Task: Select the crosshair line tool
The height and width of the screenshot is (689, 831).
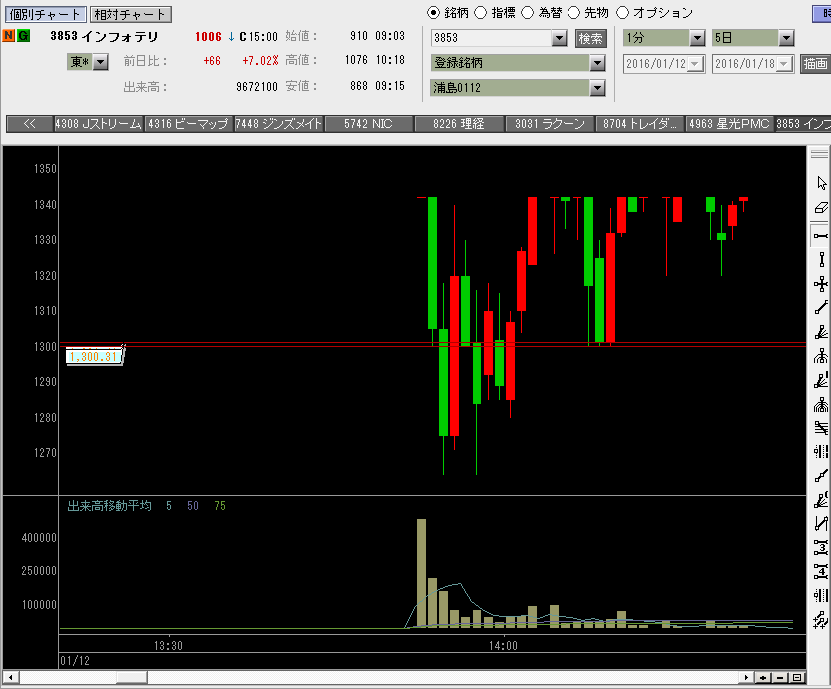Action: pos(821,284)
